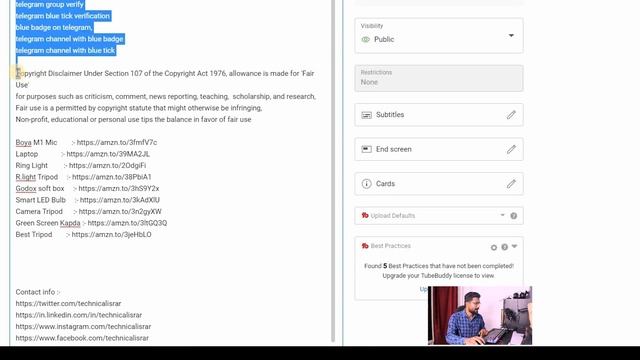Click the linkedin.com/in/technicalisrar line
The image size is (640, 360).
[79, 315]
